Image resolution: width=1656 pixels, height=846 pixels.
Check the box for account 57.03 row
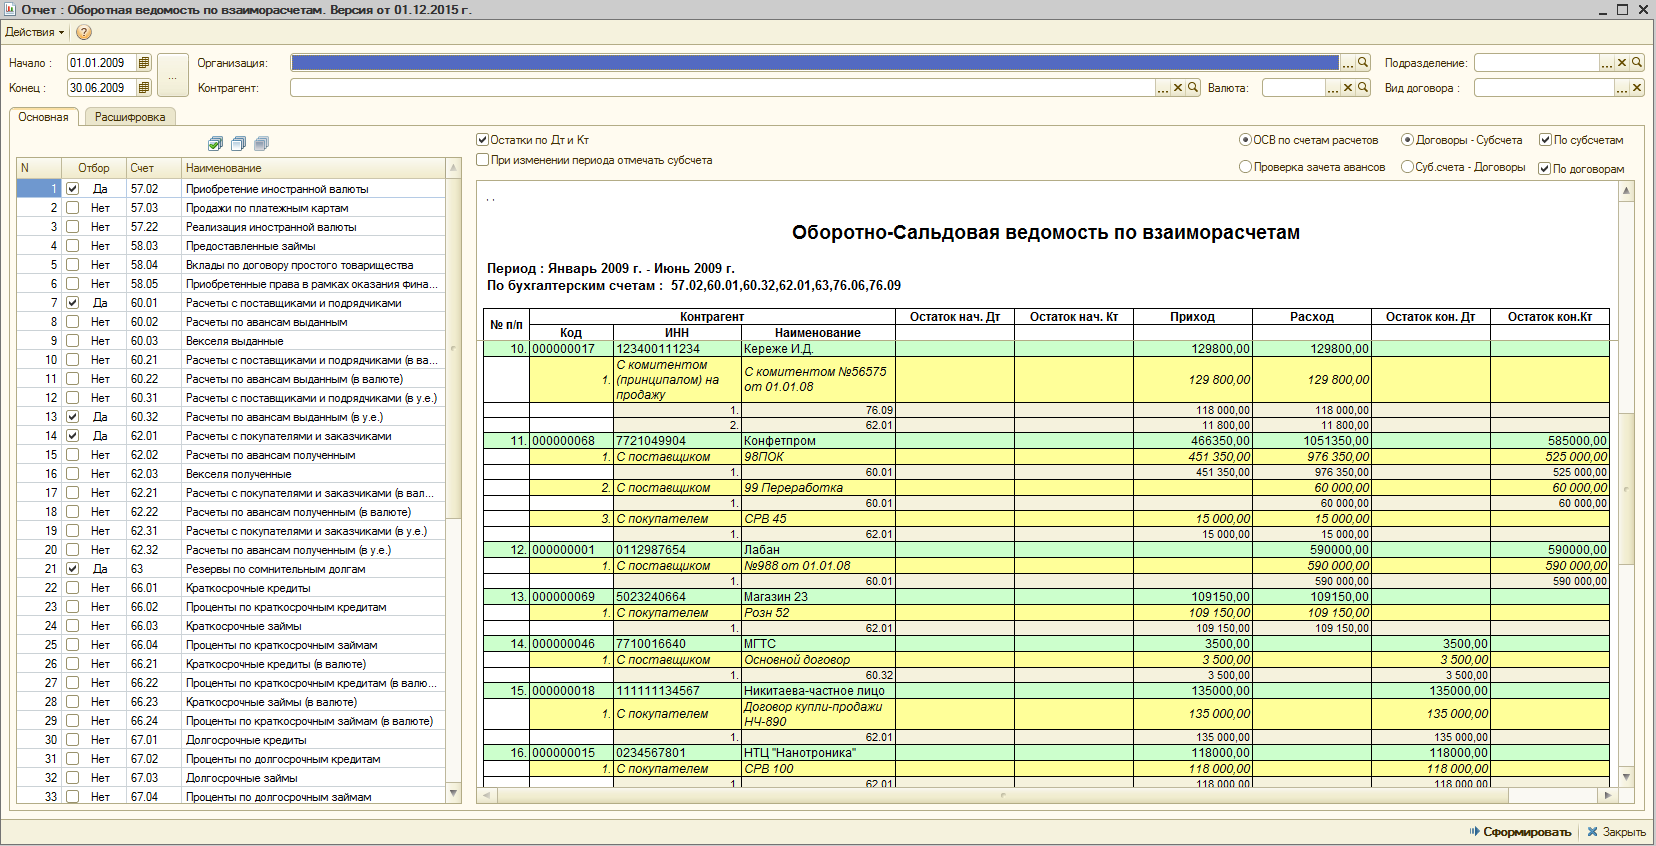[72, 208]
